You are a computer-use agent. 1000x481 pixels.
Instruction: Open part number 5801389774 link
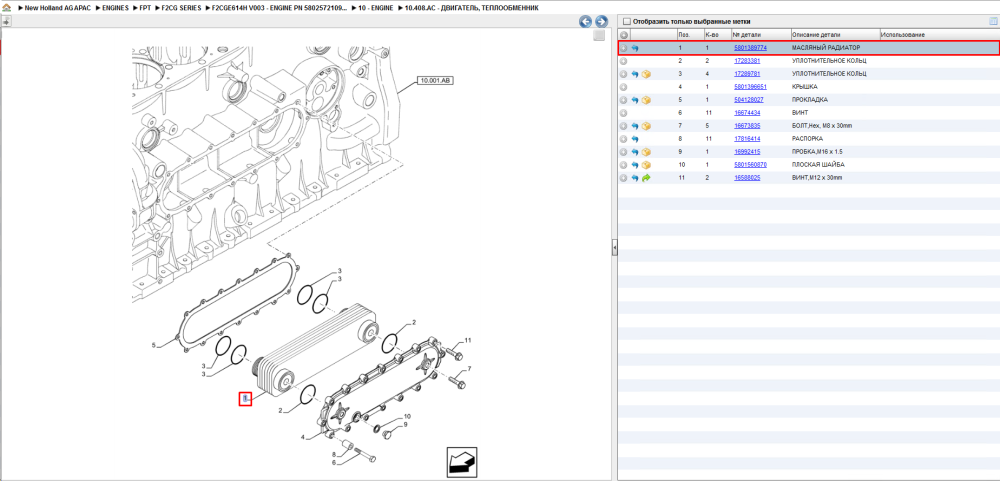(x=750, y=48)
